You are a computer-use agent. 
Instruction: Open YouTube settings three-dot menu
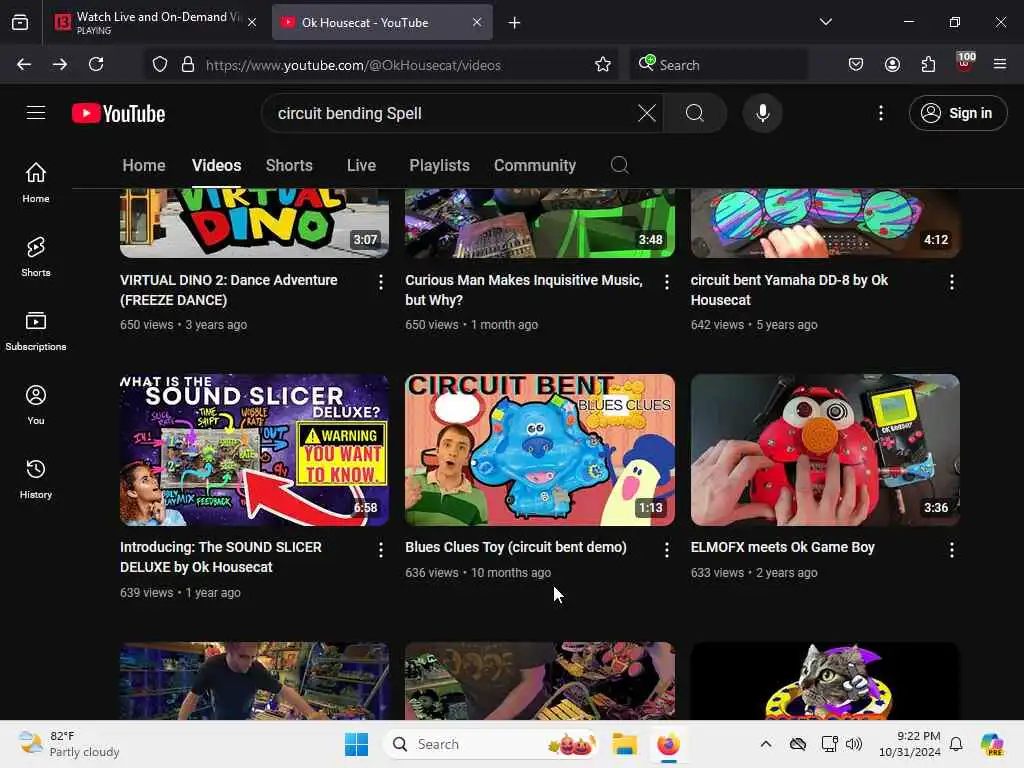[x=880, y=113]
